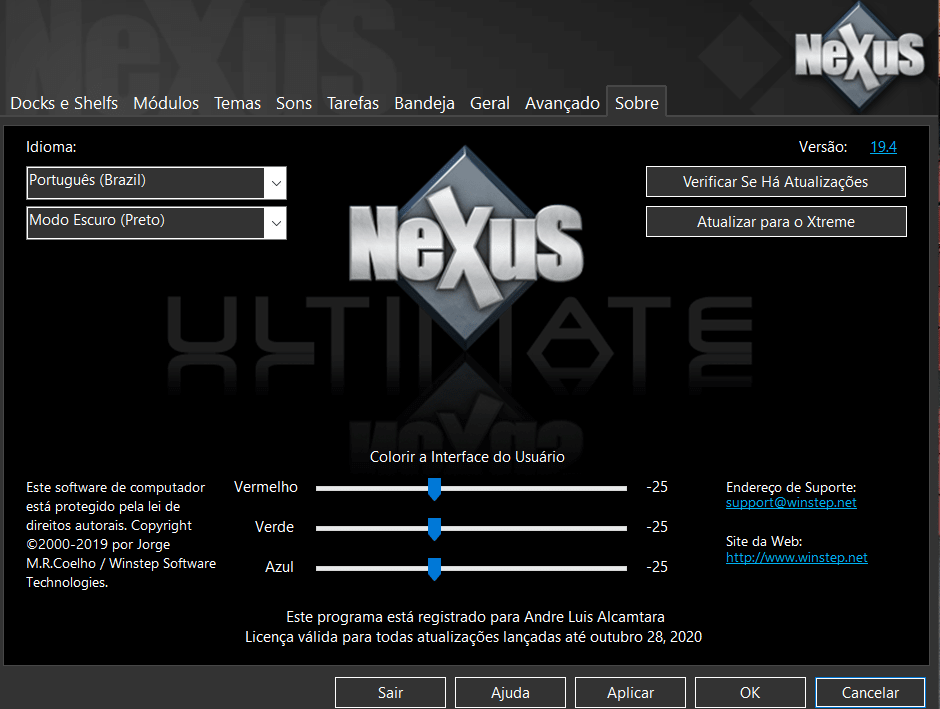Open the Módulos tab
Image resolution: width=940 pixels, height=709 pixels.
point(166,103)
